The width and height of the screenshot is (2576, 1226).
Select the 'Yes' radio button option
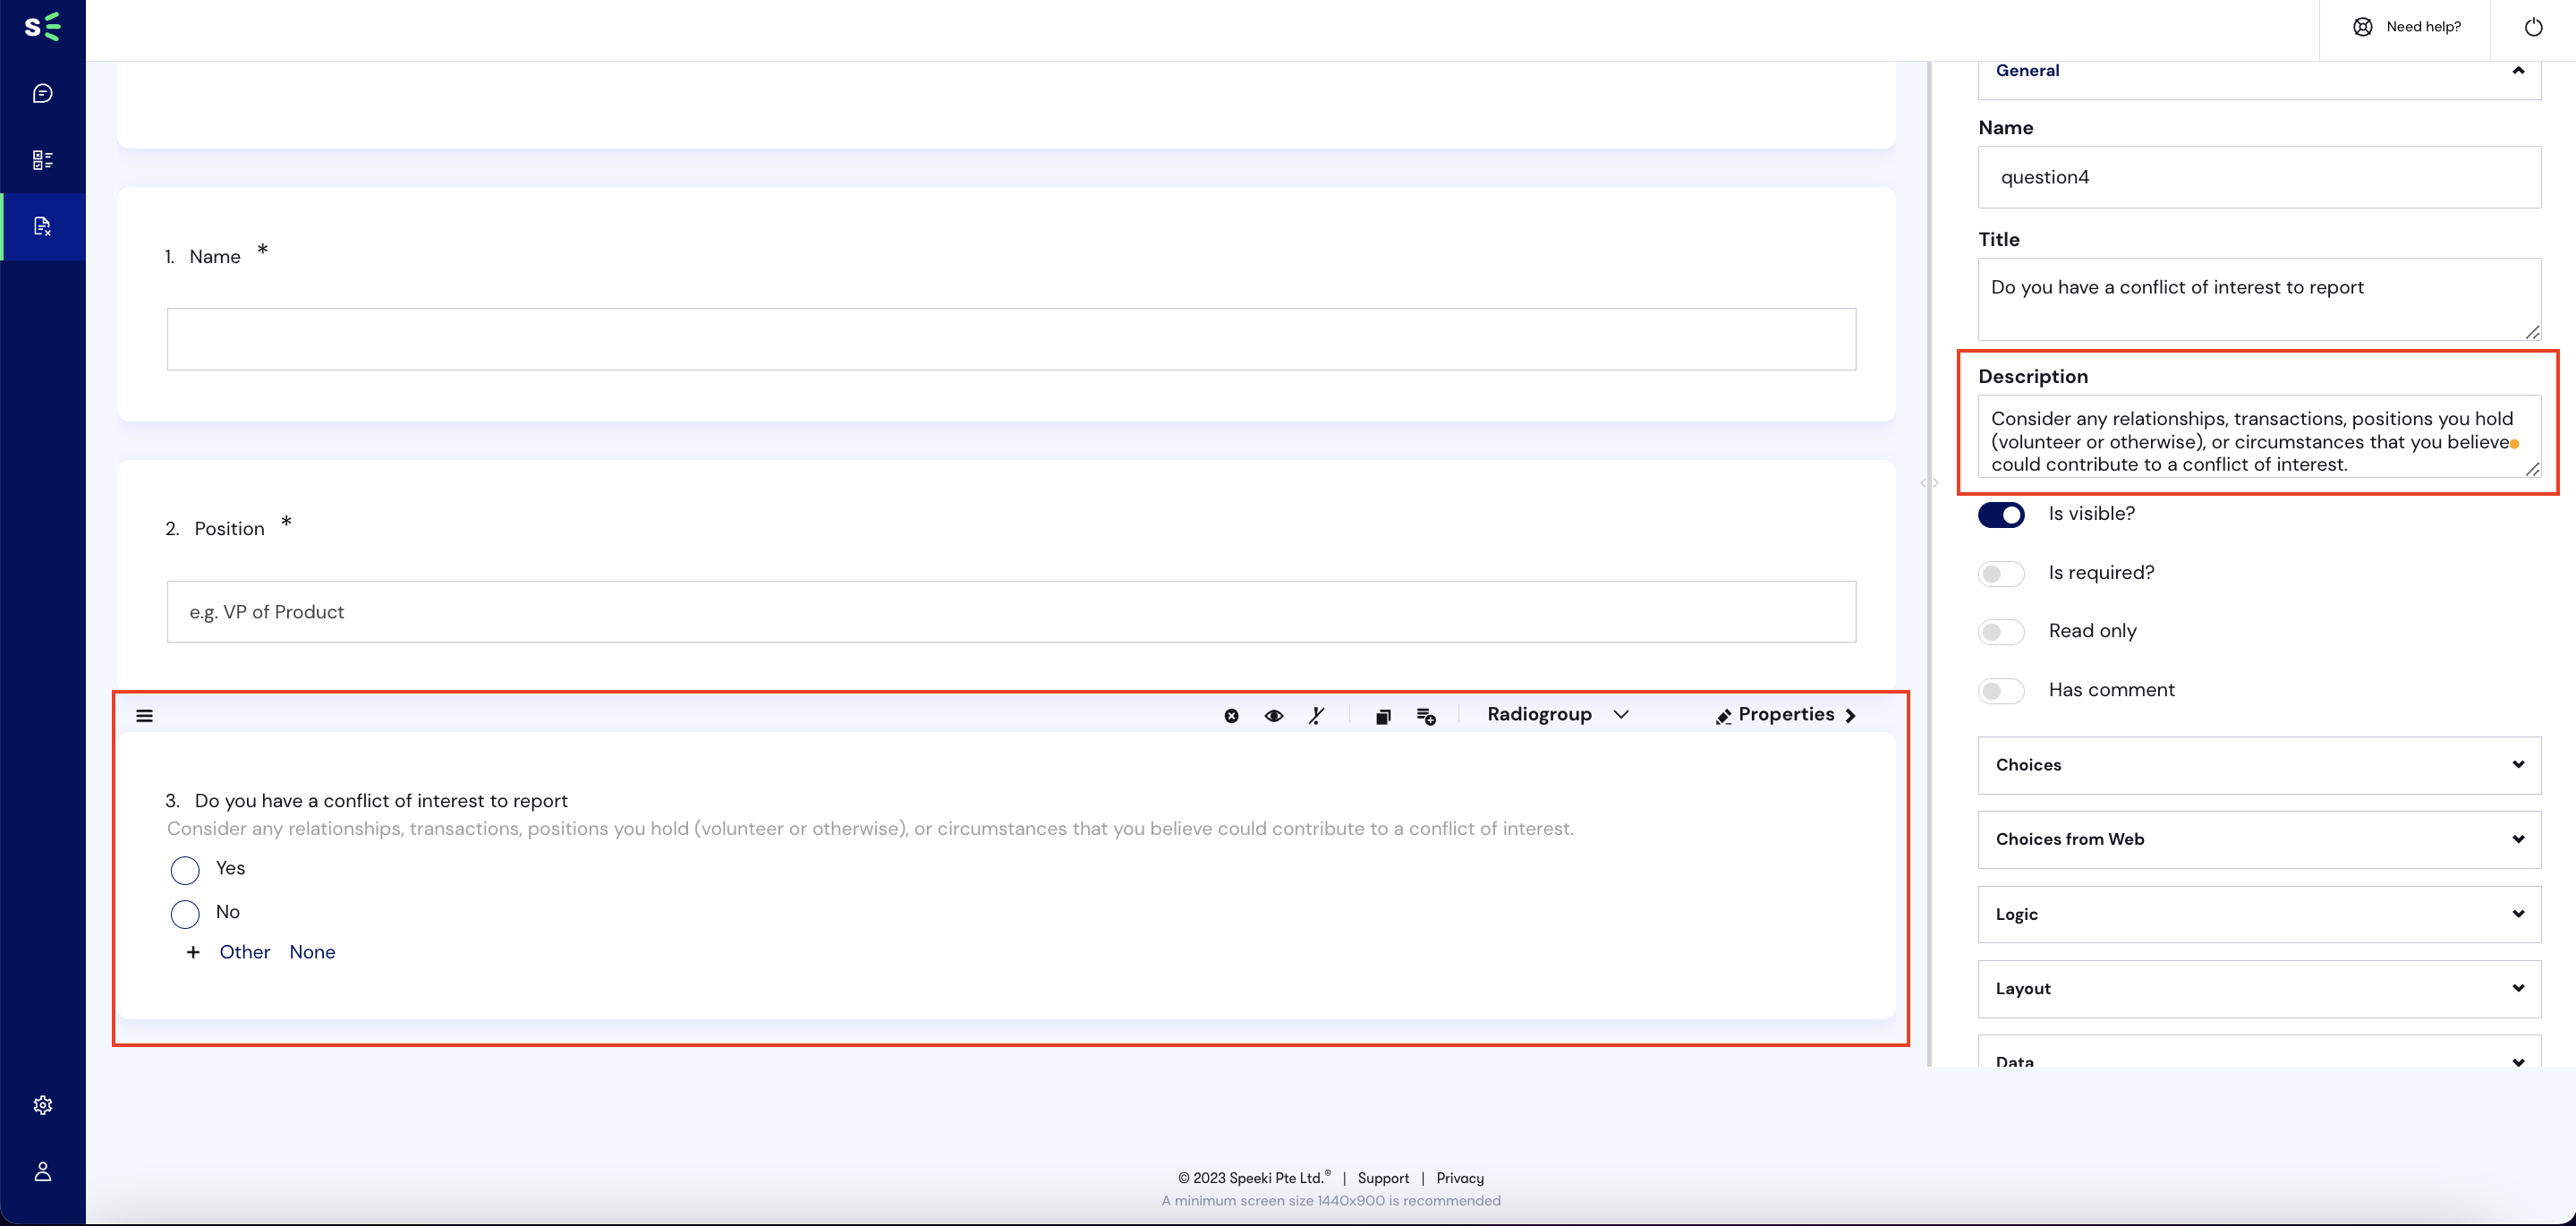coord(184,868)
